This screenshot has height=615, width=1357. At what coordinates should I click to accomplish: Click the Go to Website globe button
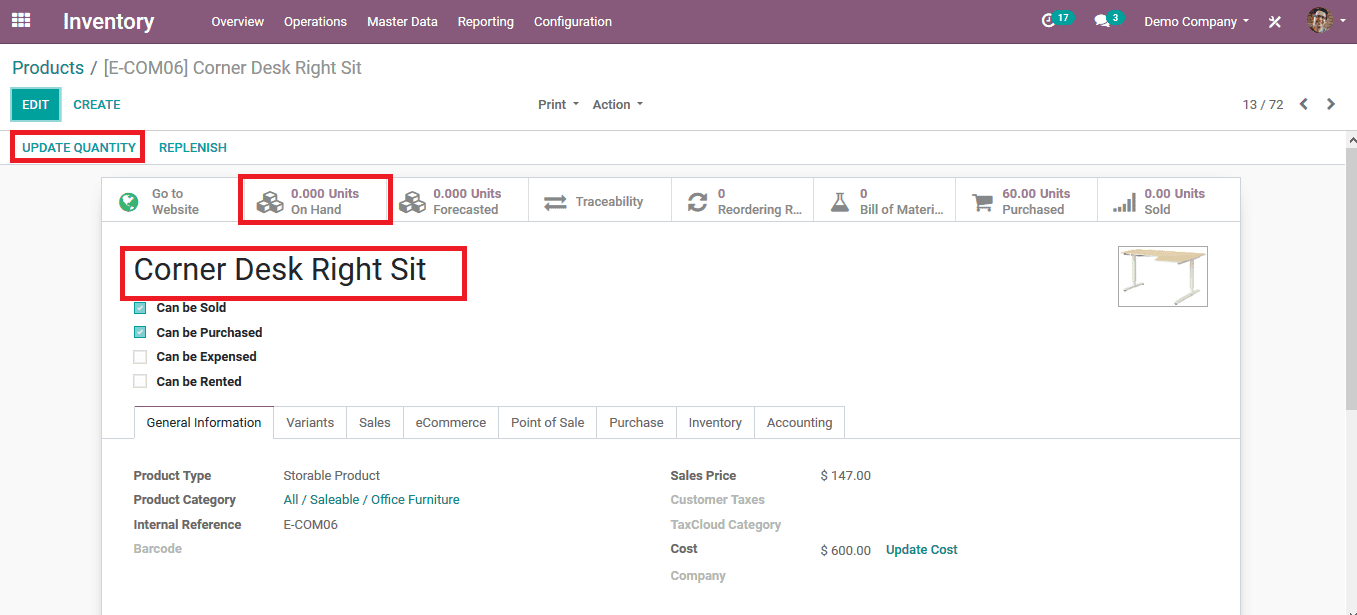point(174,201)
